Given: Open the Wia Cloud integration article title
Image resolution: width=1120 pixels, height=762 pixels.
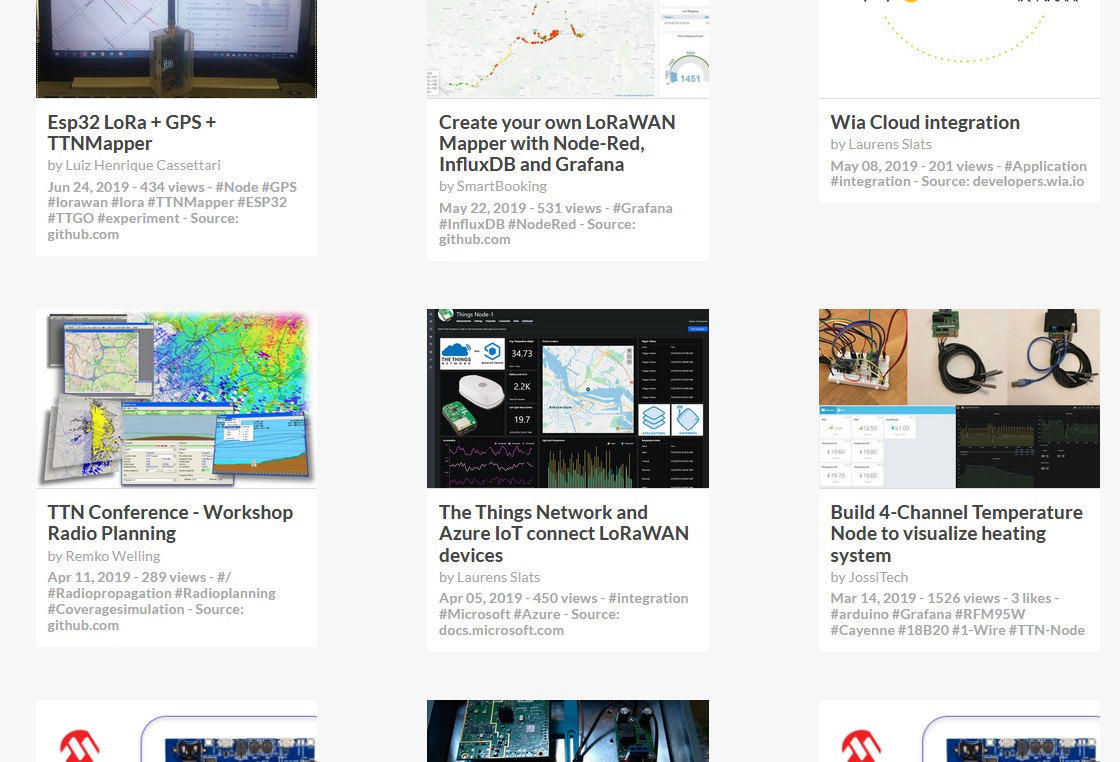Looking at the screenshot, I should point(925,122).
